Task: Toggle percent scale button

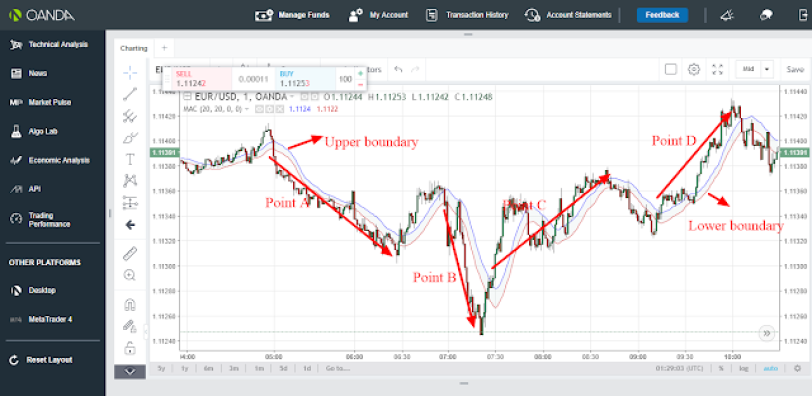Action: (721, 368)
